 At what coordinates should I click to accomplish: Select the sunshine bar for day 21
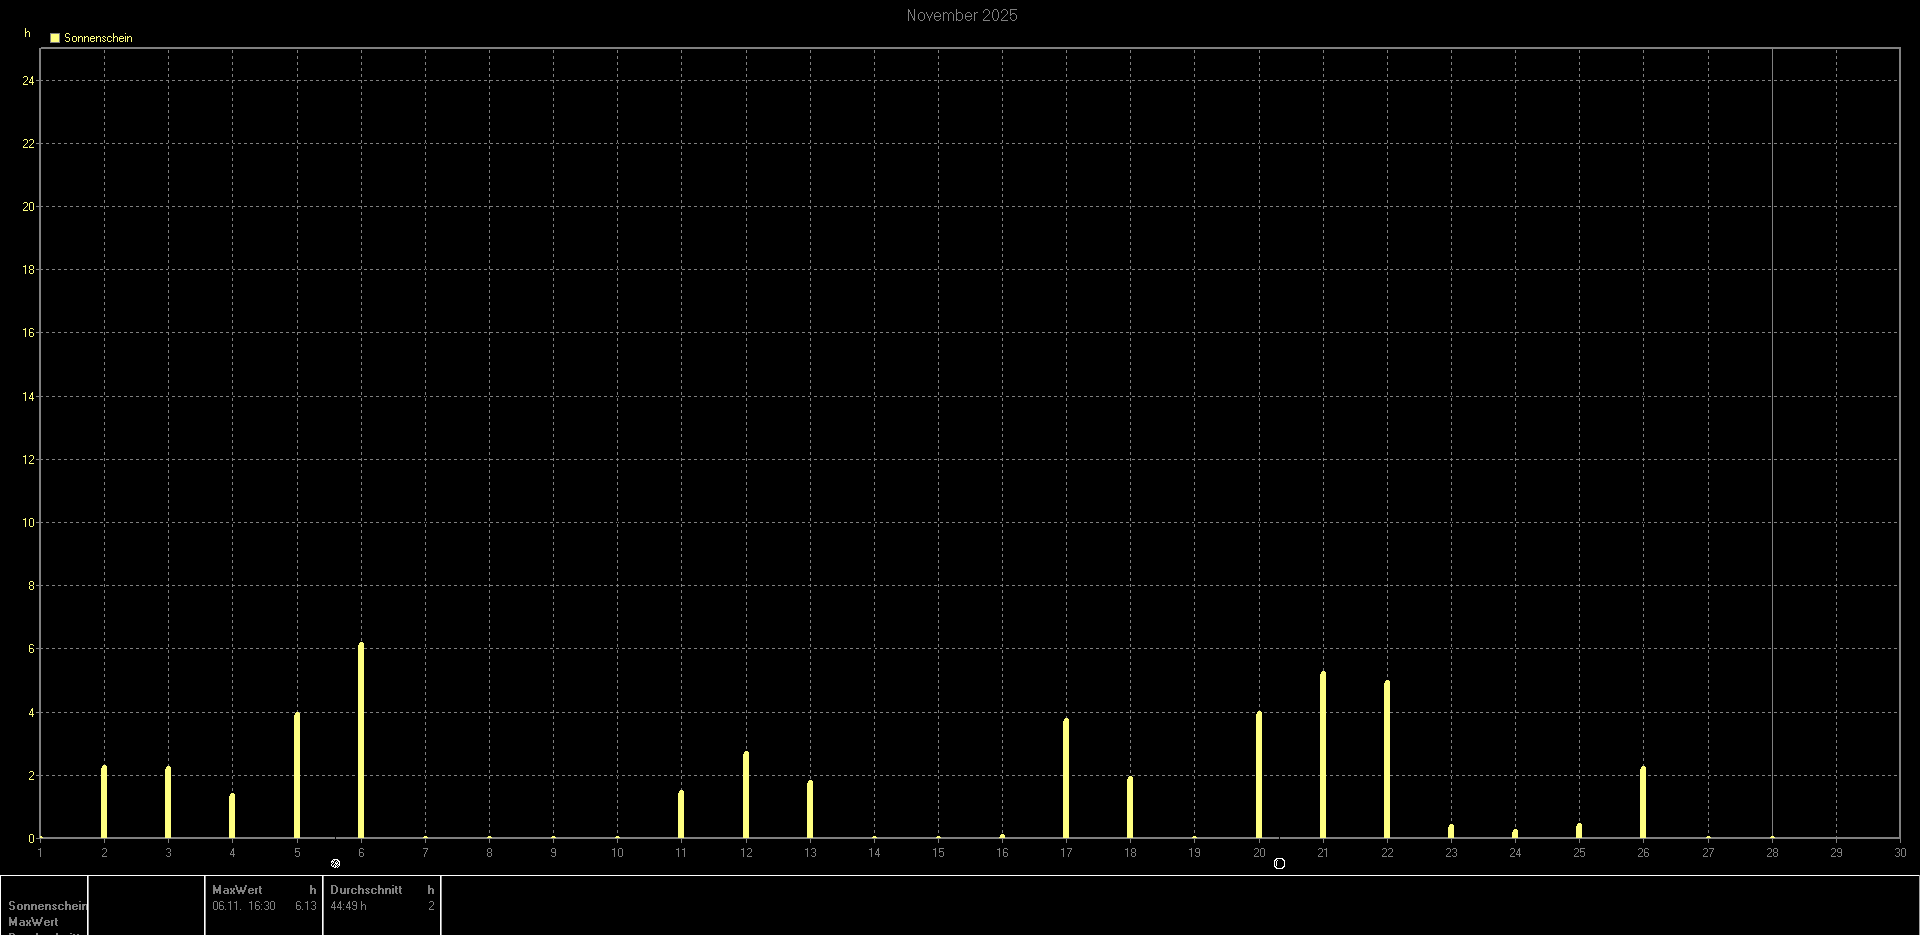click(x=1323, y=755)
